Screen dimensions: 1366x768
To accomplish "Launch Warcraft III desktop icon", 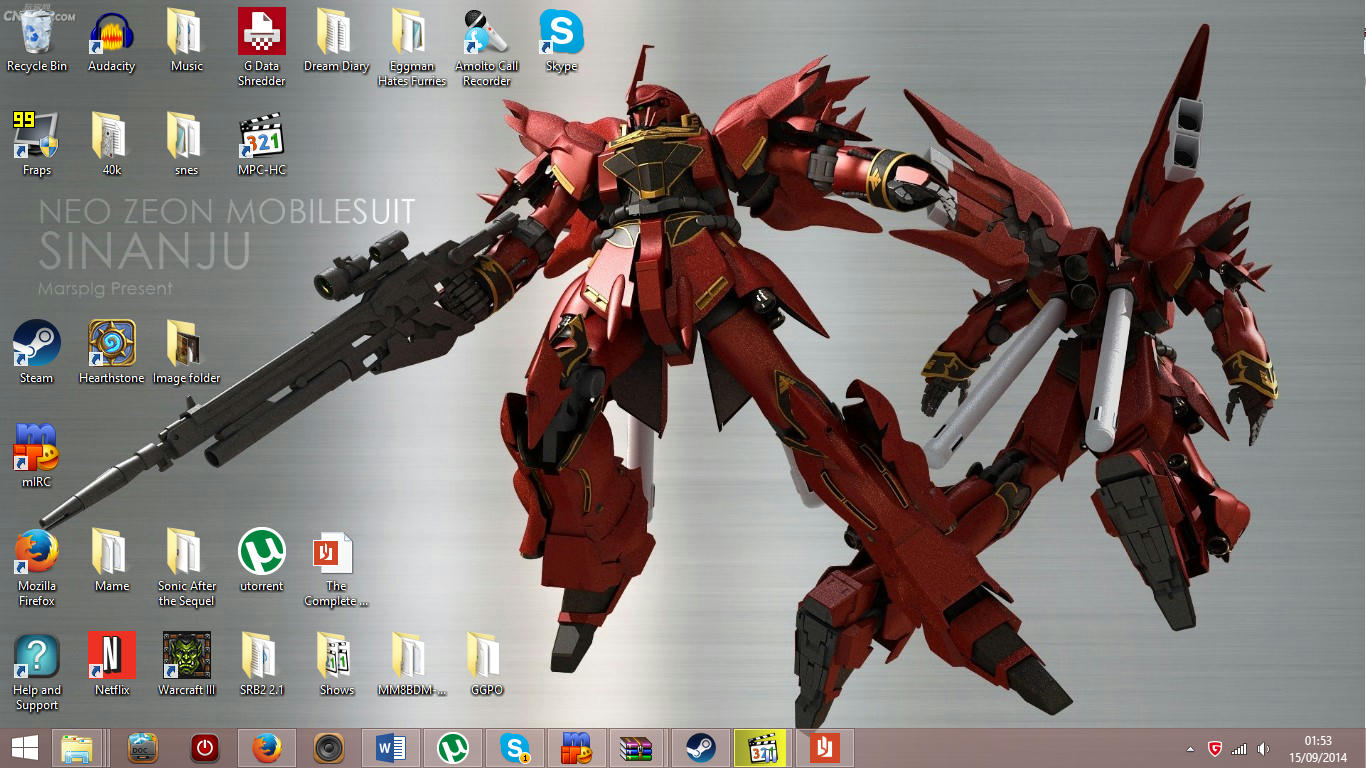I will pyautogui.click(x=186, y=665).
